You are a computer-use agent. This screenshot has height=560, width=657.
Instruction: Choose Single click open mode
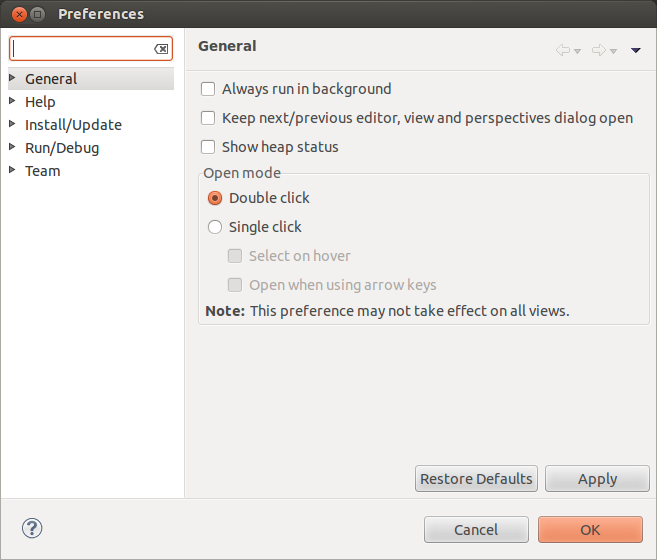215,227
